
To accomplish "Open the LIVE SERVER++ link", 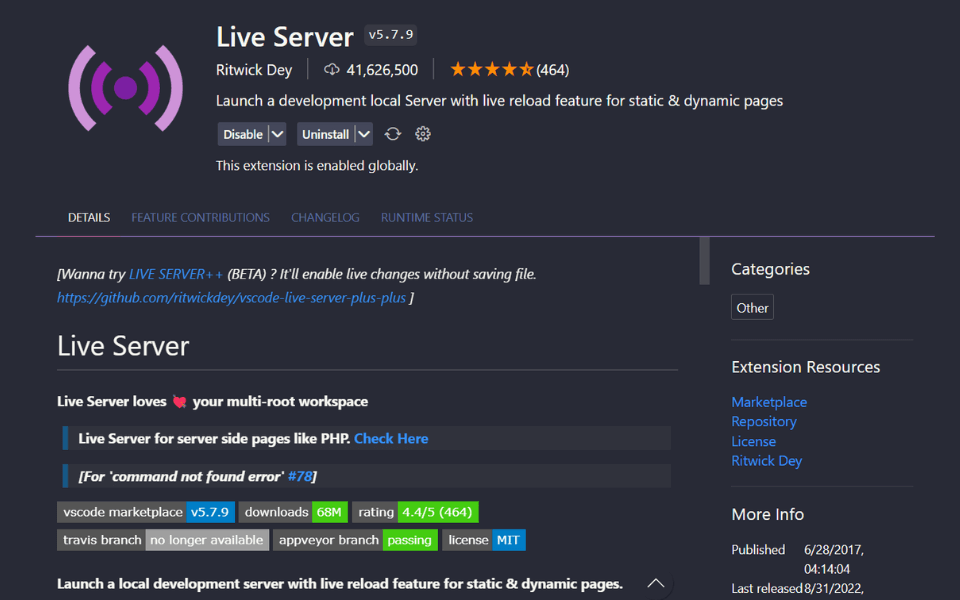I will coord(176,274).
